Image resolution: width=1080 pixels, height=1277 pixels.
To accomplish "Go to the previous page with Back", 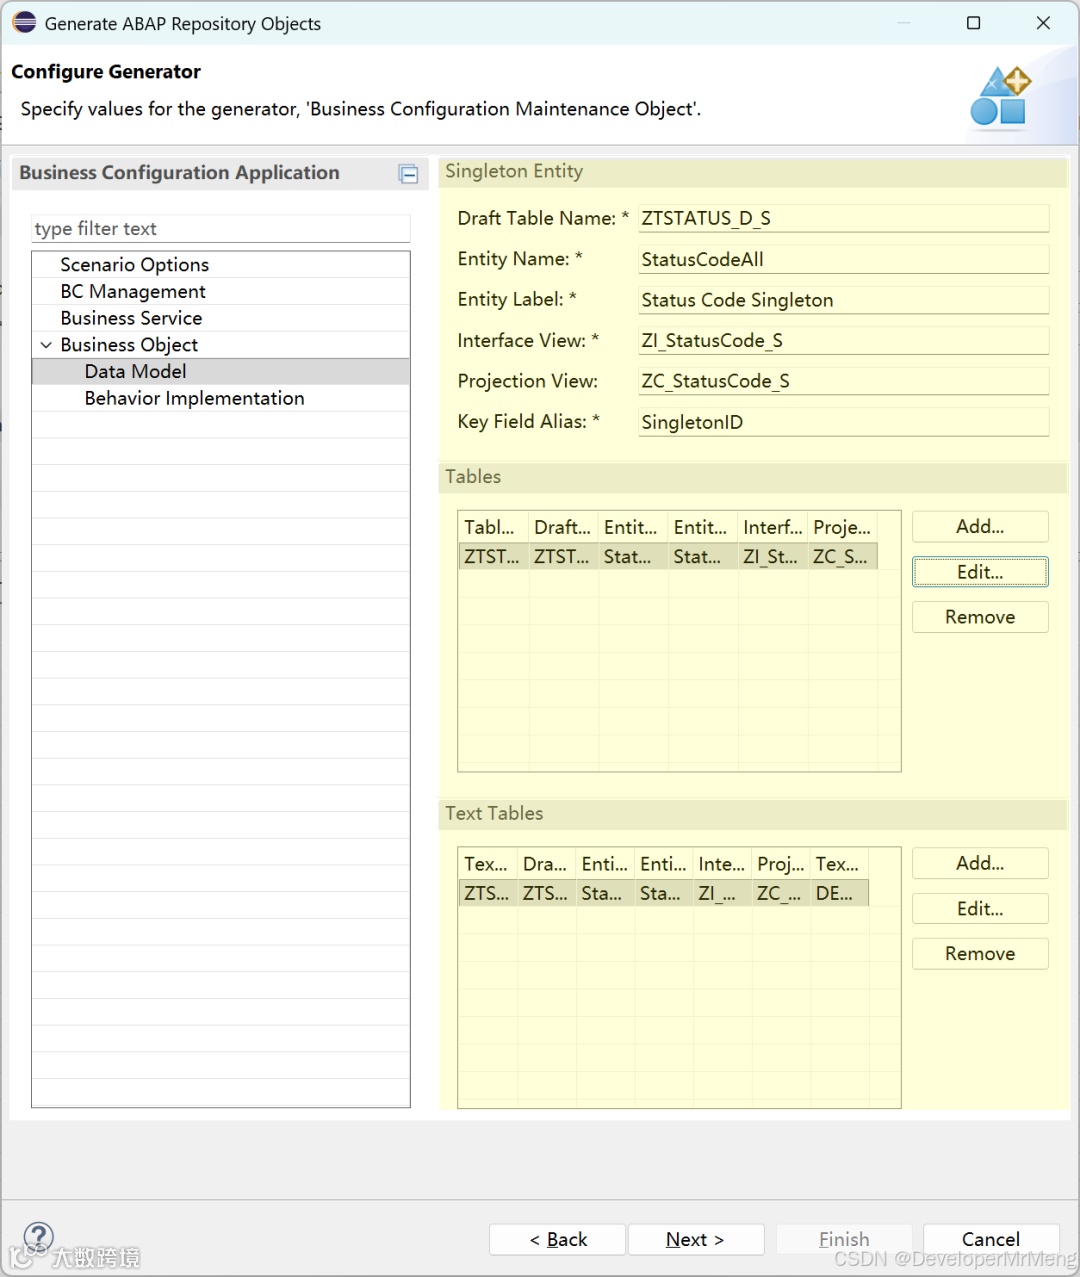I will coord(557,1240).
